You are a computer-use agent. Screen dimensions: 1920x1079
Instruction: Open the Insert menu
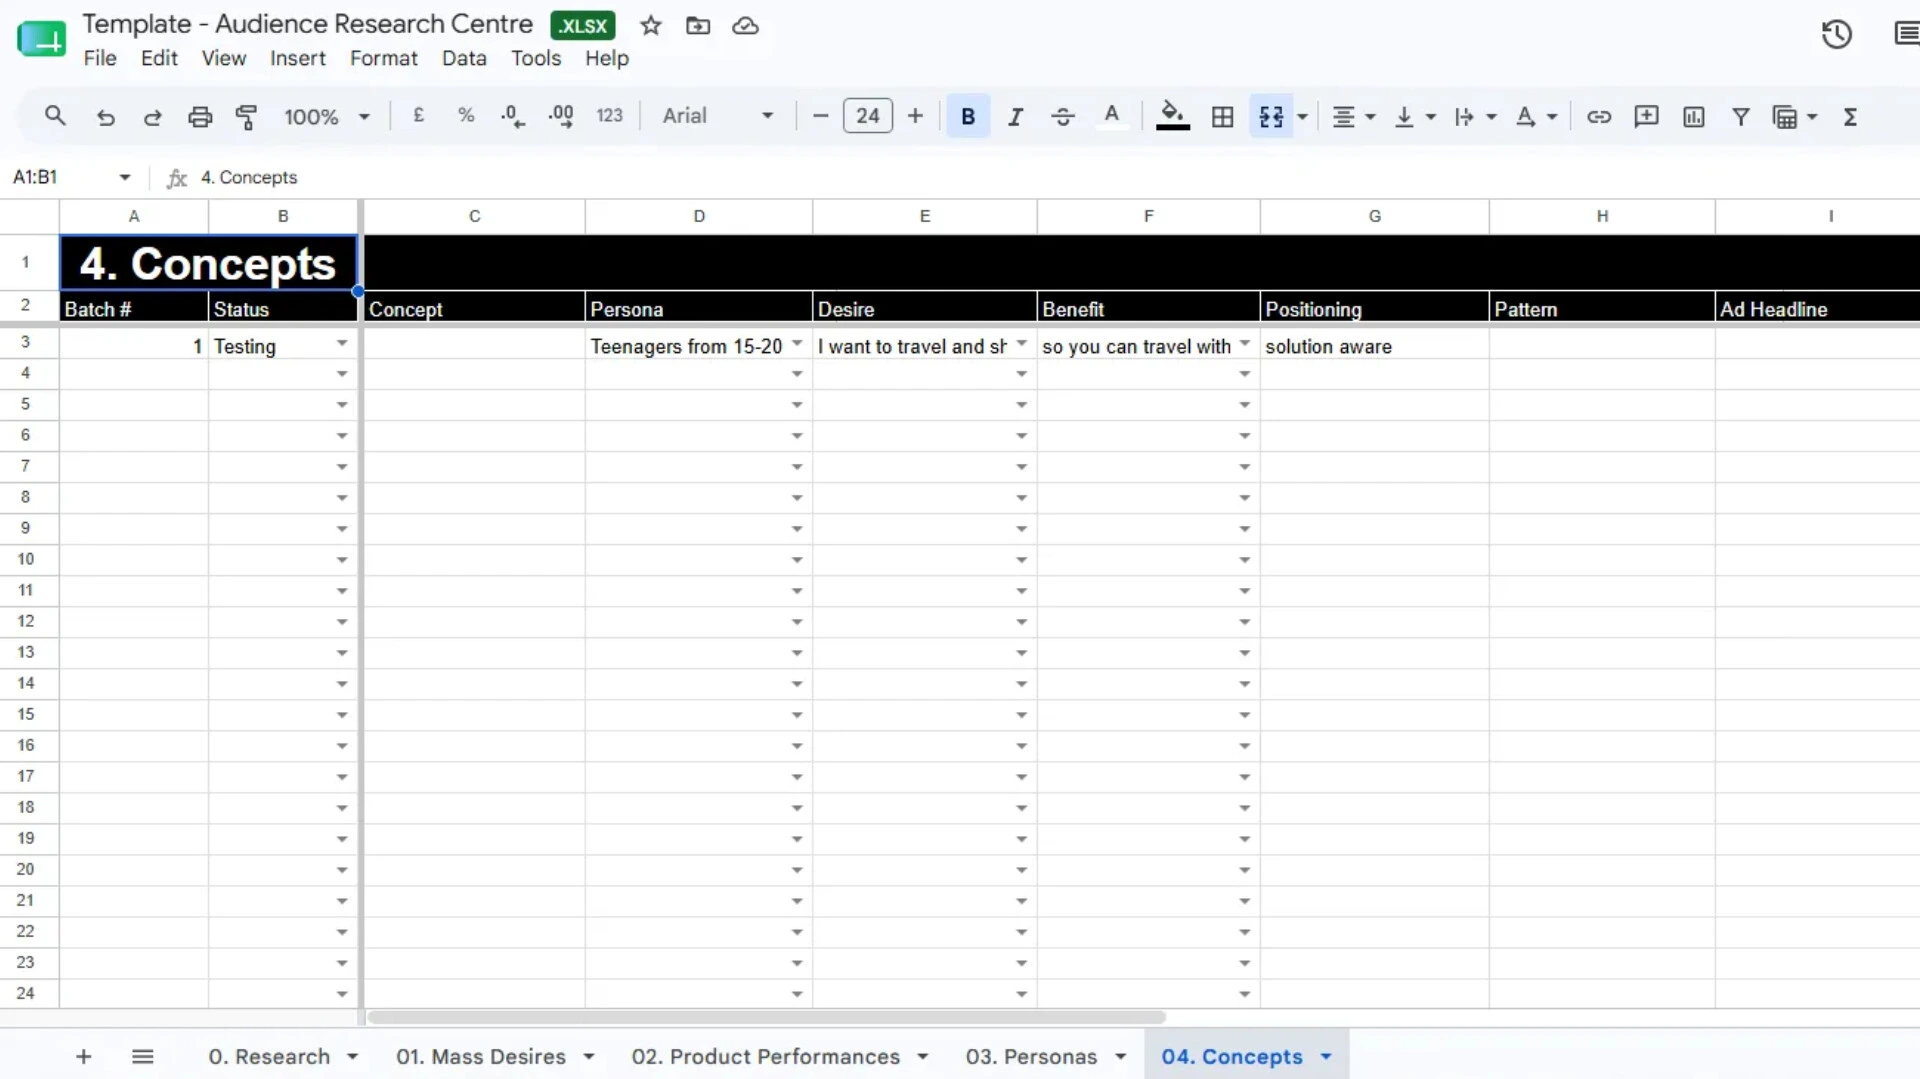pyautogui.click(x=298, y=58)
